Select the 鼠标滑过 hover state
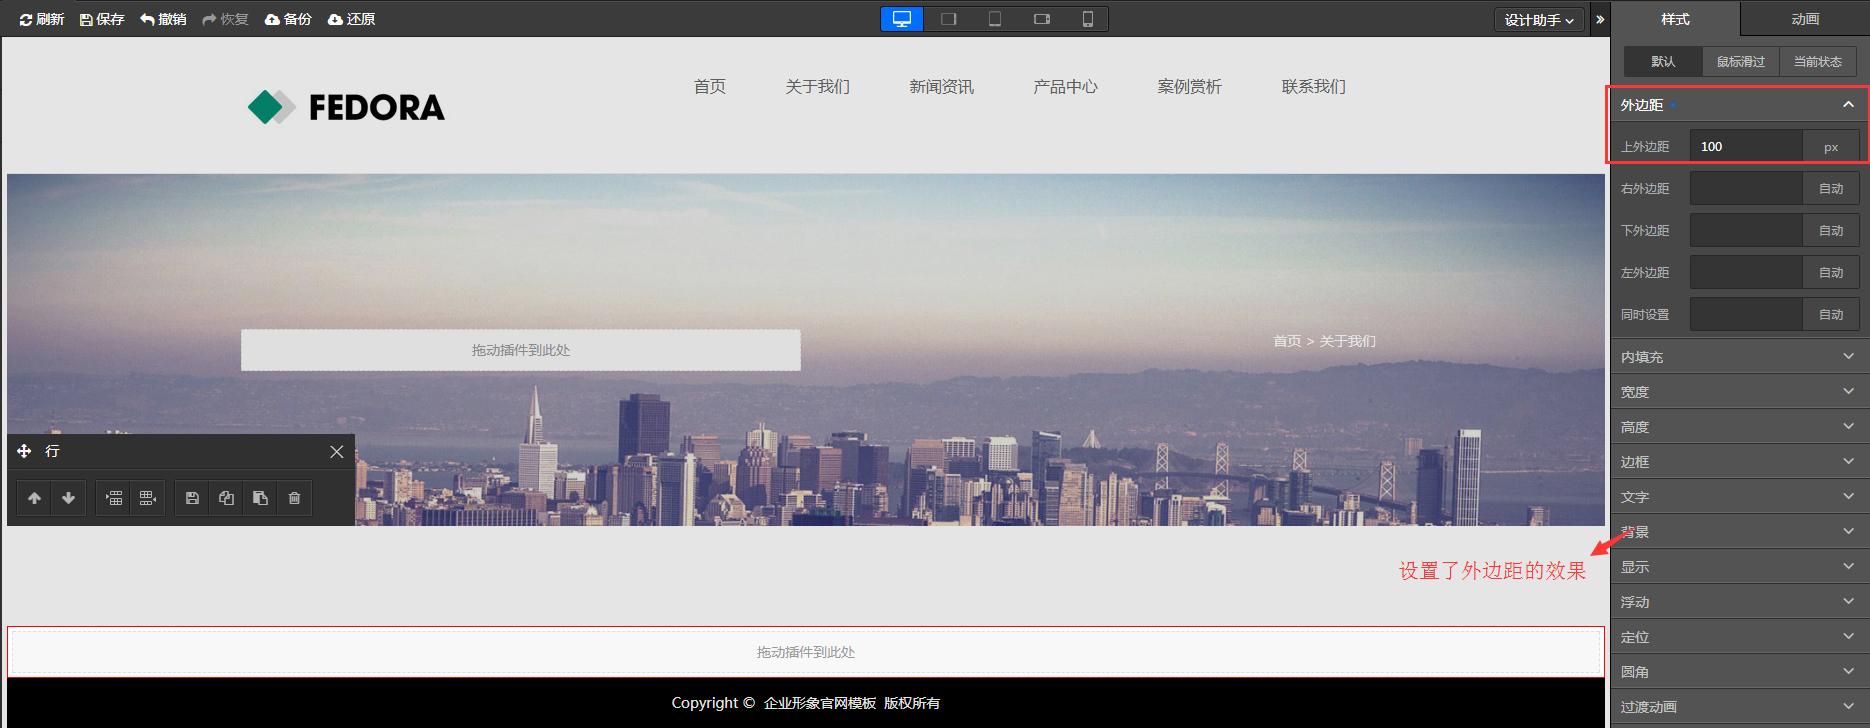The height and width of the screenshot is (728, 1870). click(1740, 62)
